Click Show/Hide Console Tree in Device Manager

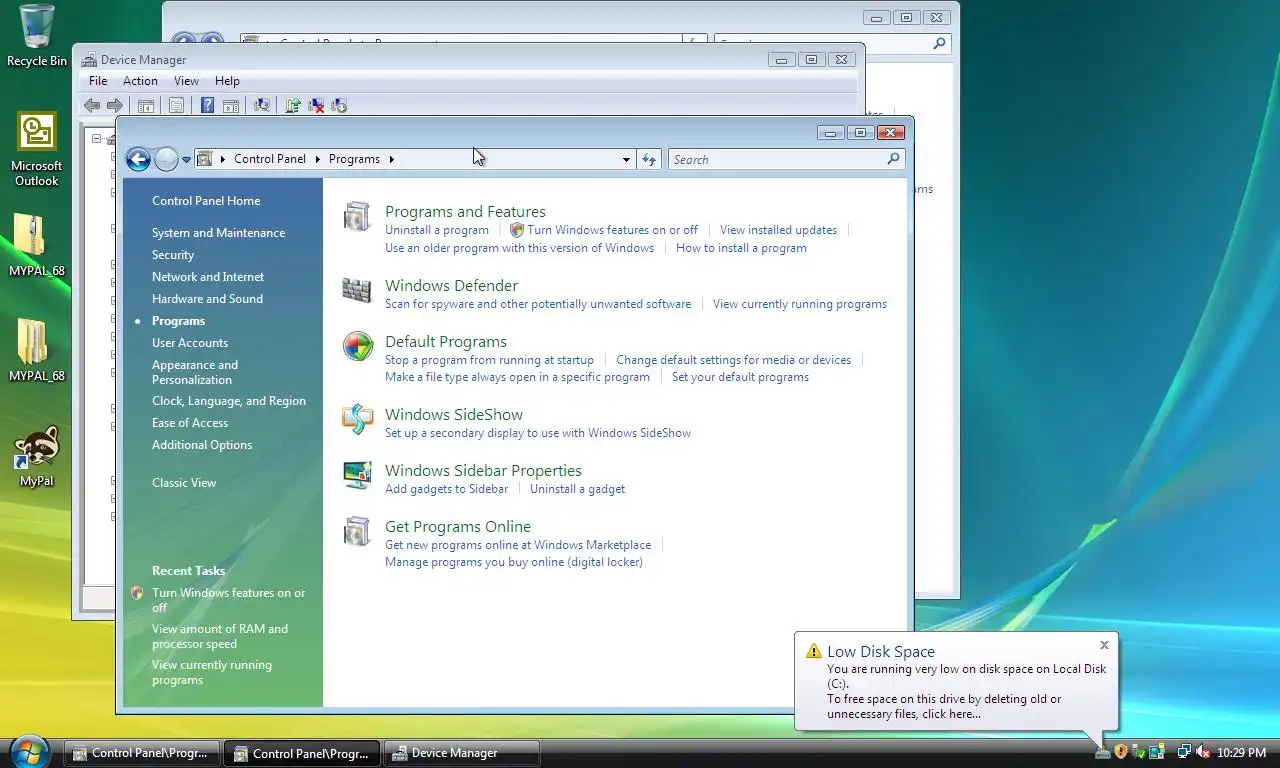[146, 105]
